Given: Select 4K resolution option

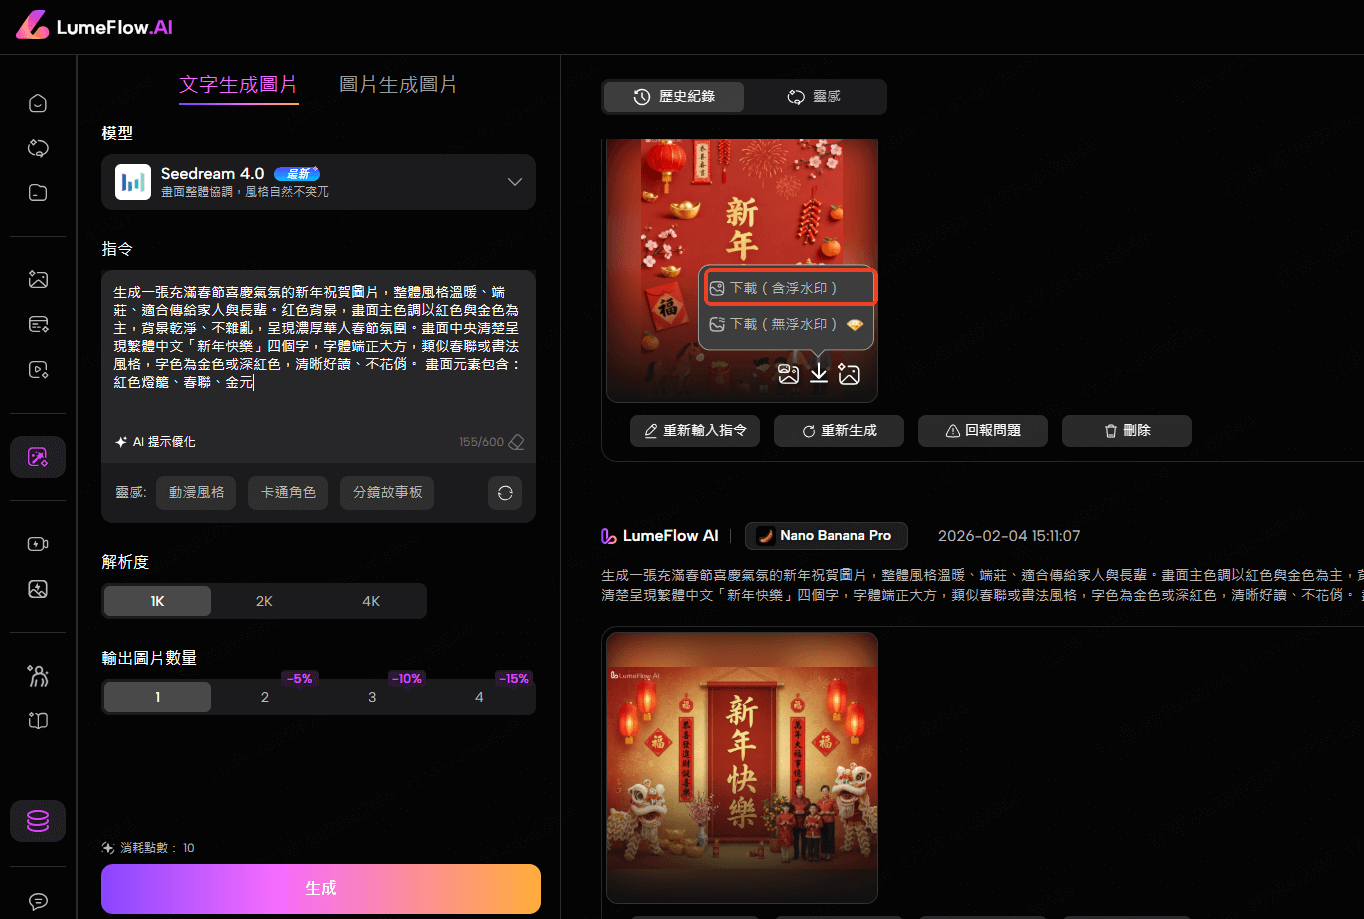Looking at the screenshot, I should pos(371,601).
